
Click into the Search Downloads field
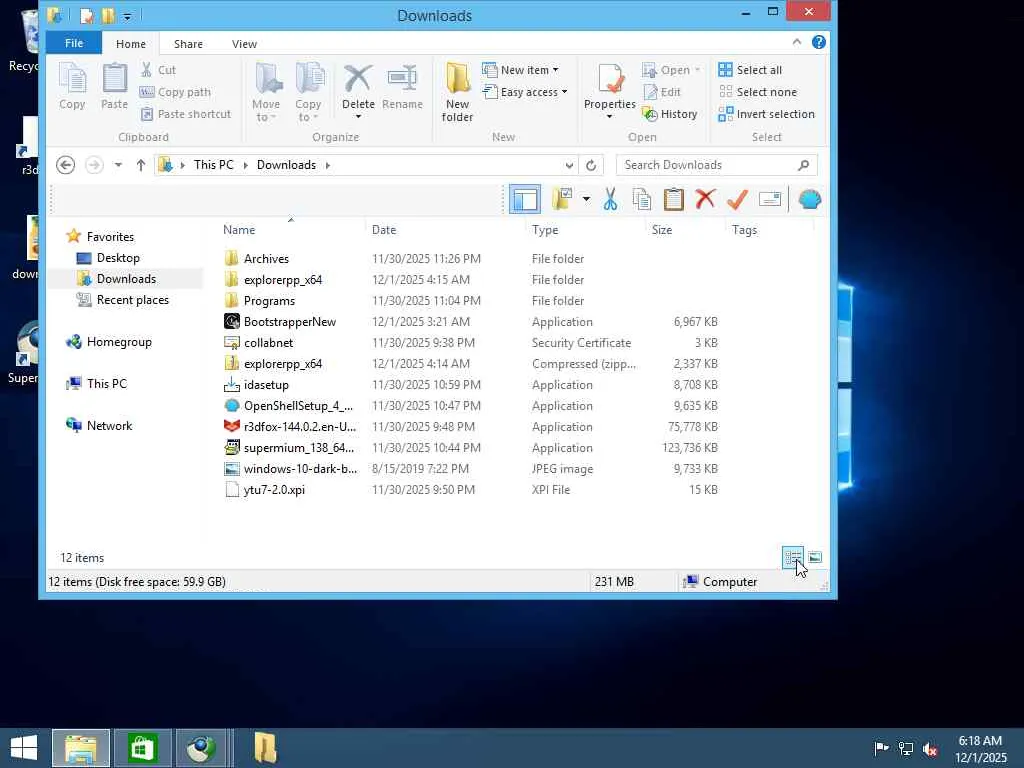click(x=716, y=165)
